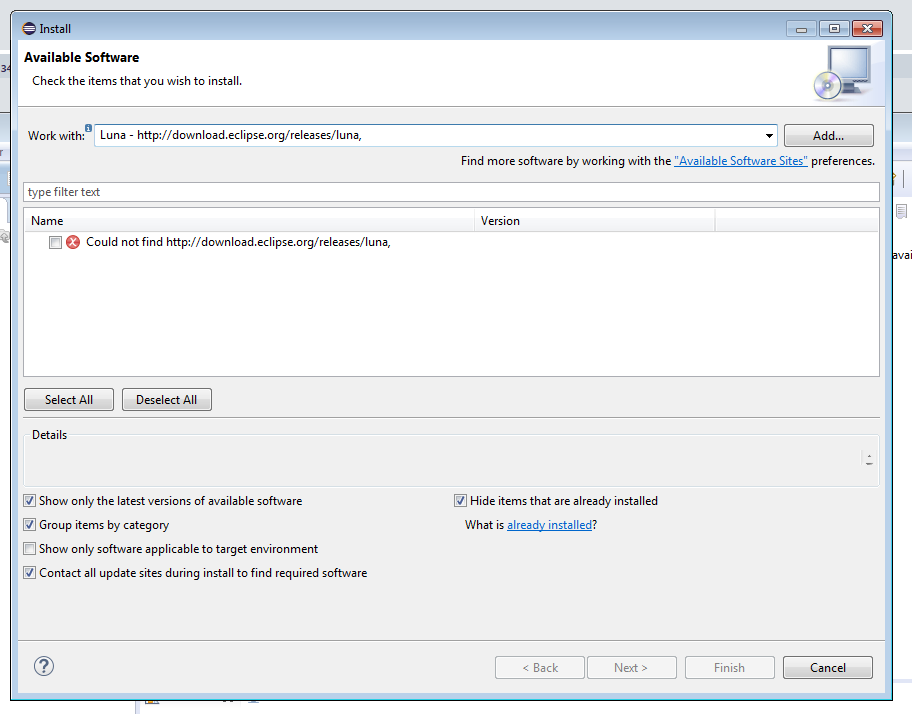The image size is (912, 714).
Task: Toggle Show only the latest versions checkbox
Action: coord(30,501)
